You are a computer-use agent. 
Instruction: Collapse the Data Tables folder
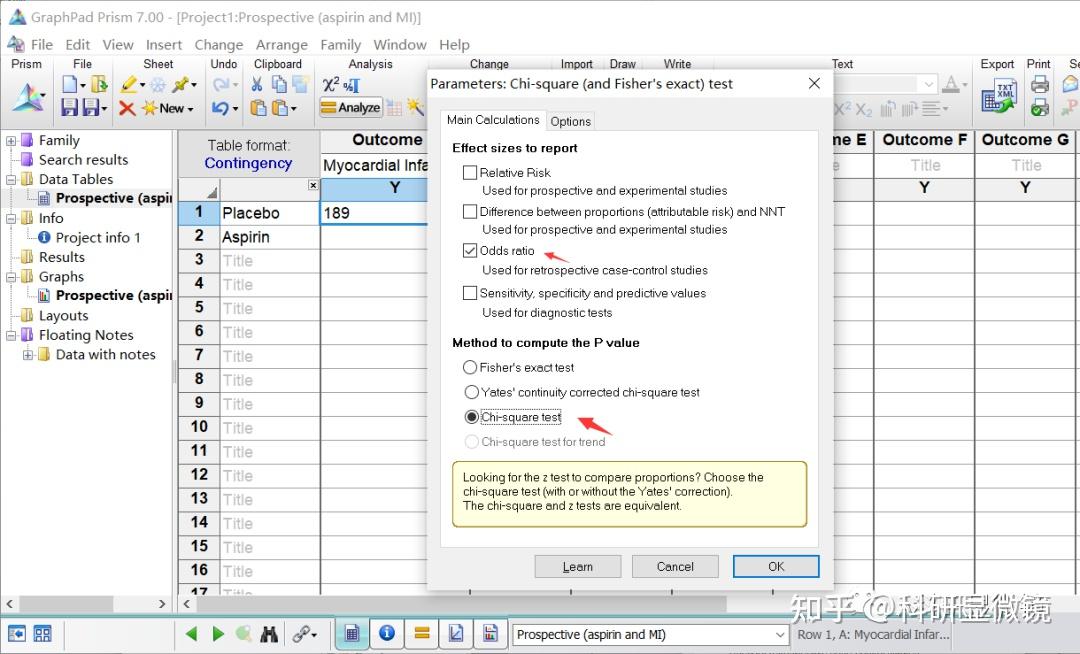[11, 179]
